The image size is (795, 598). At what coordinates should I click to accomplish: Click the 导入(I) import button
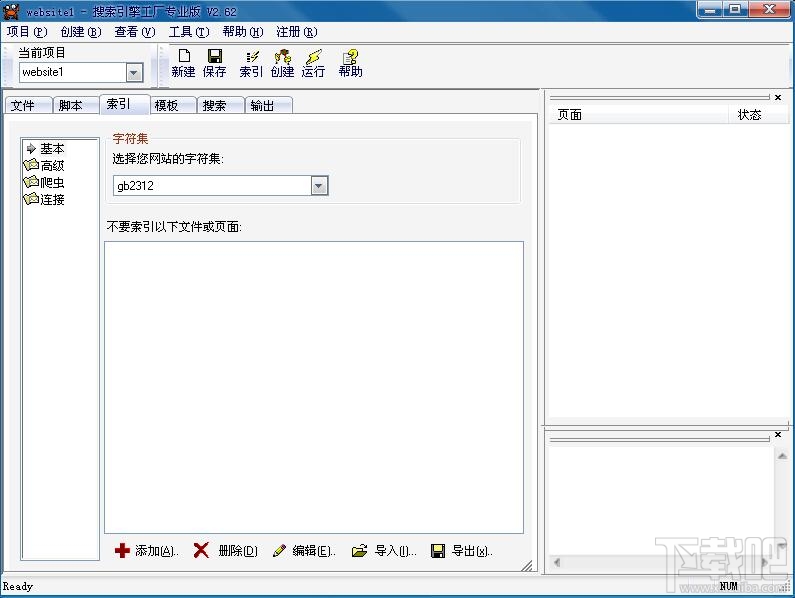(x=384, y=551)
